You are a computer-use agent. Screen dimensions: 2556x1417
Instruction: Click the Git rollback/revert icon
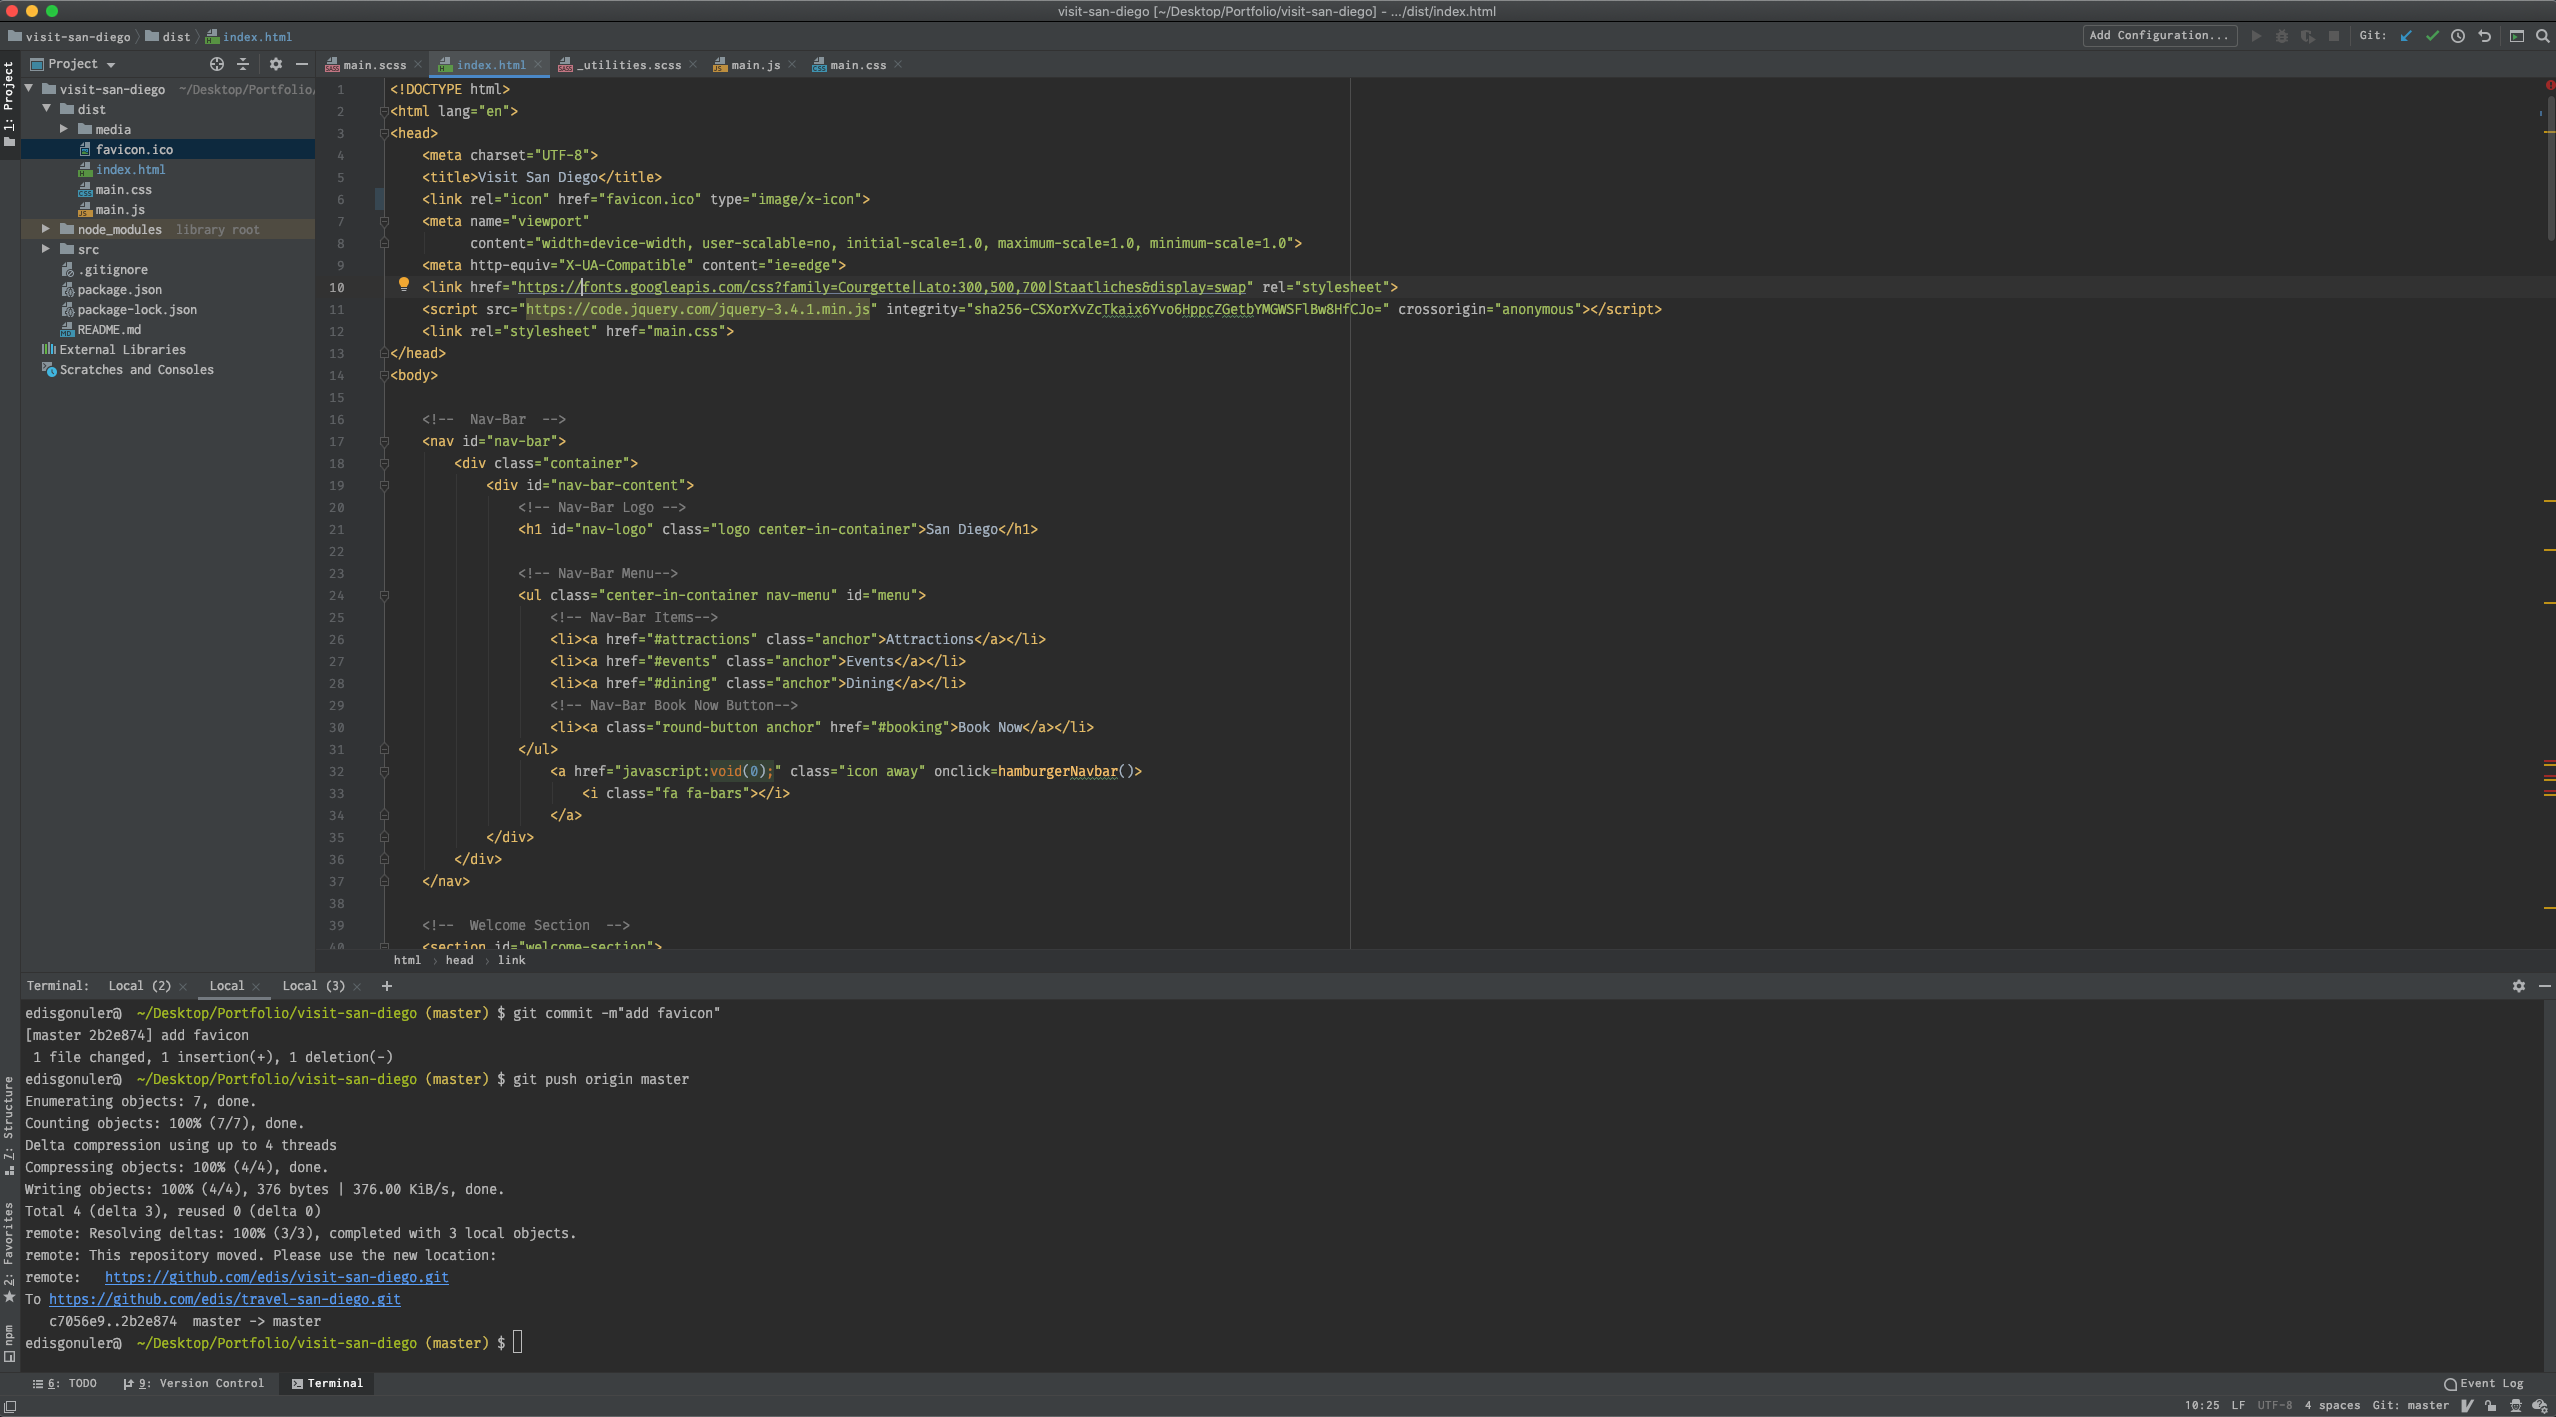2484,36
